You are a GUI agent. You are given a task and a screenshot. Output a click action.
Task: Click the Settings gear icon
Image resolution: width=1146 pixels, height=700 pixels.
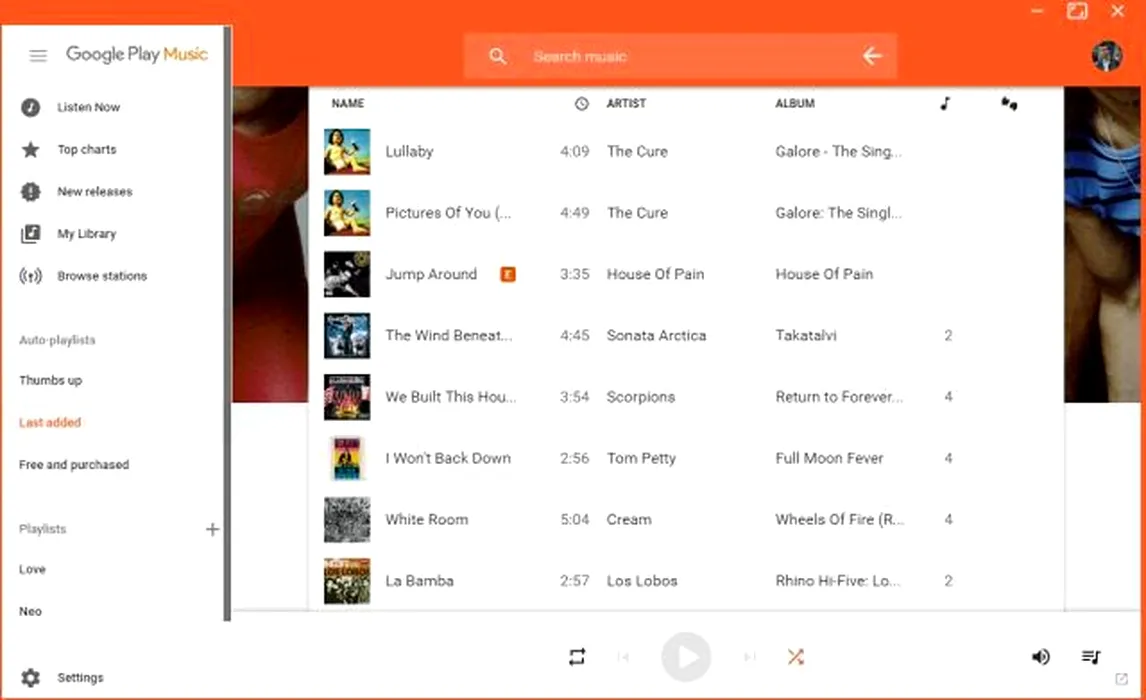(30, 677)
